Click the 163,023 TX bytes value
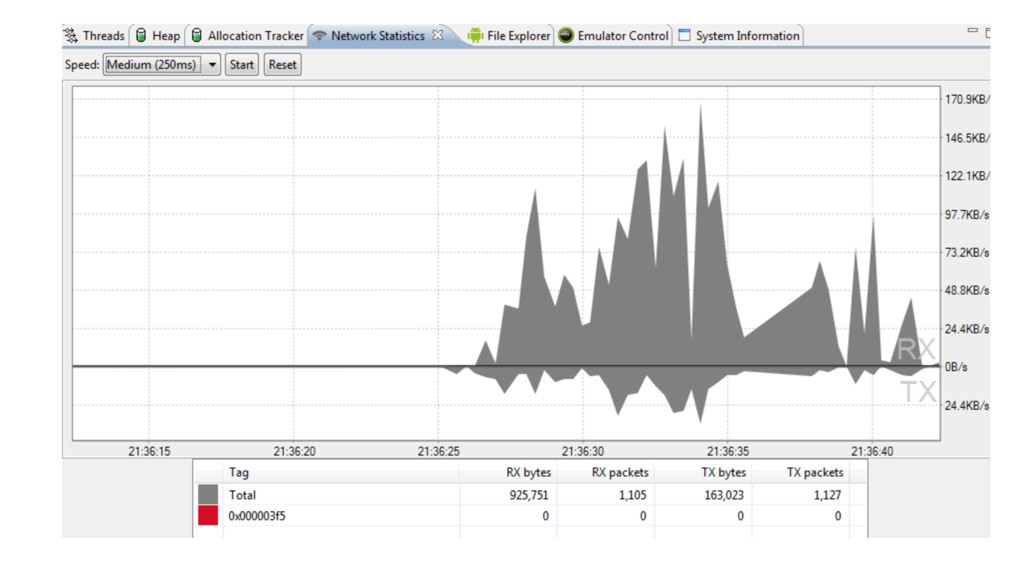This screenshot has height=576, width=1024. click(724, 495)
